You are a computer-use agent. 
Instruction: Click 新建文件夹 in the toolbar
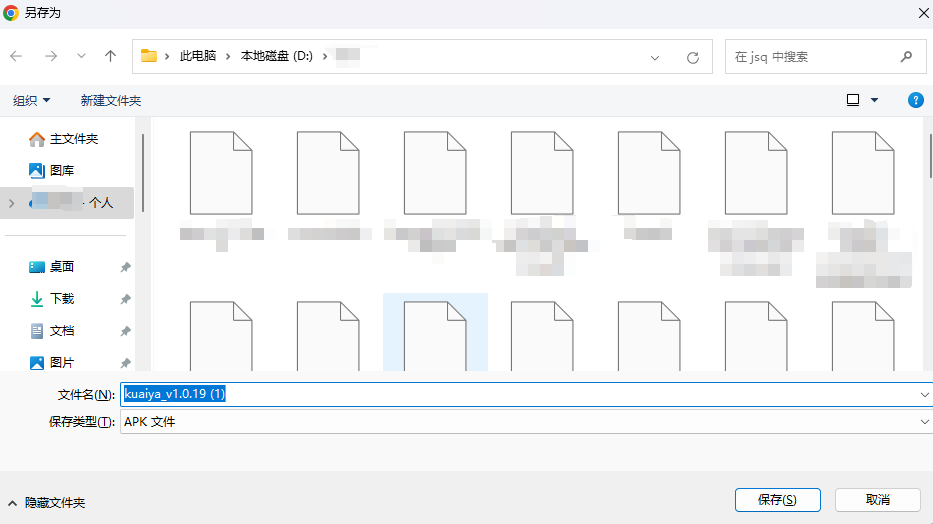coord(110,101)
